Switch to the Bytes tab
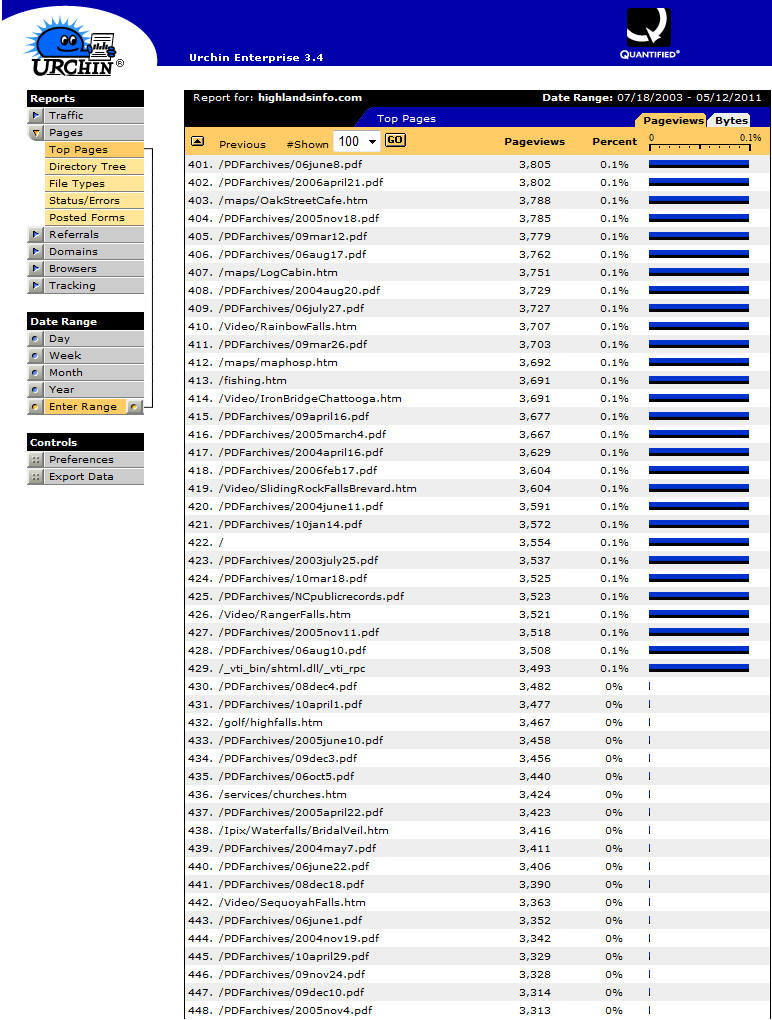This screenshot has width=772, height=1020. 731,121
